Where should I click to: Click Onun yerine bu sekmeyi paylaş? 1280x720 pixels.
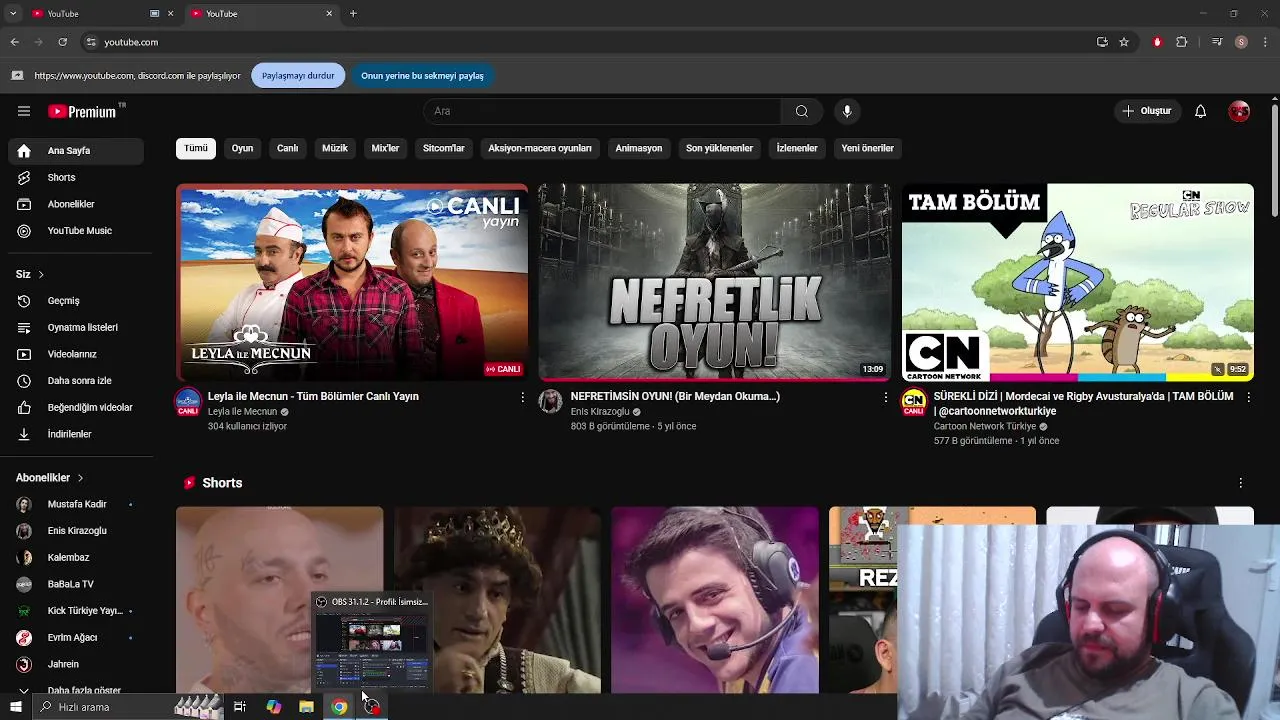click(422, 76)
